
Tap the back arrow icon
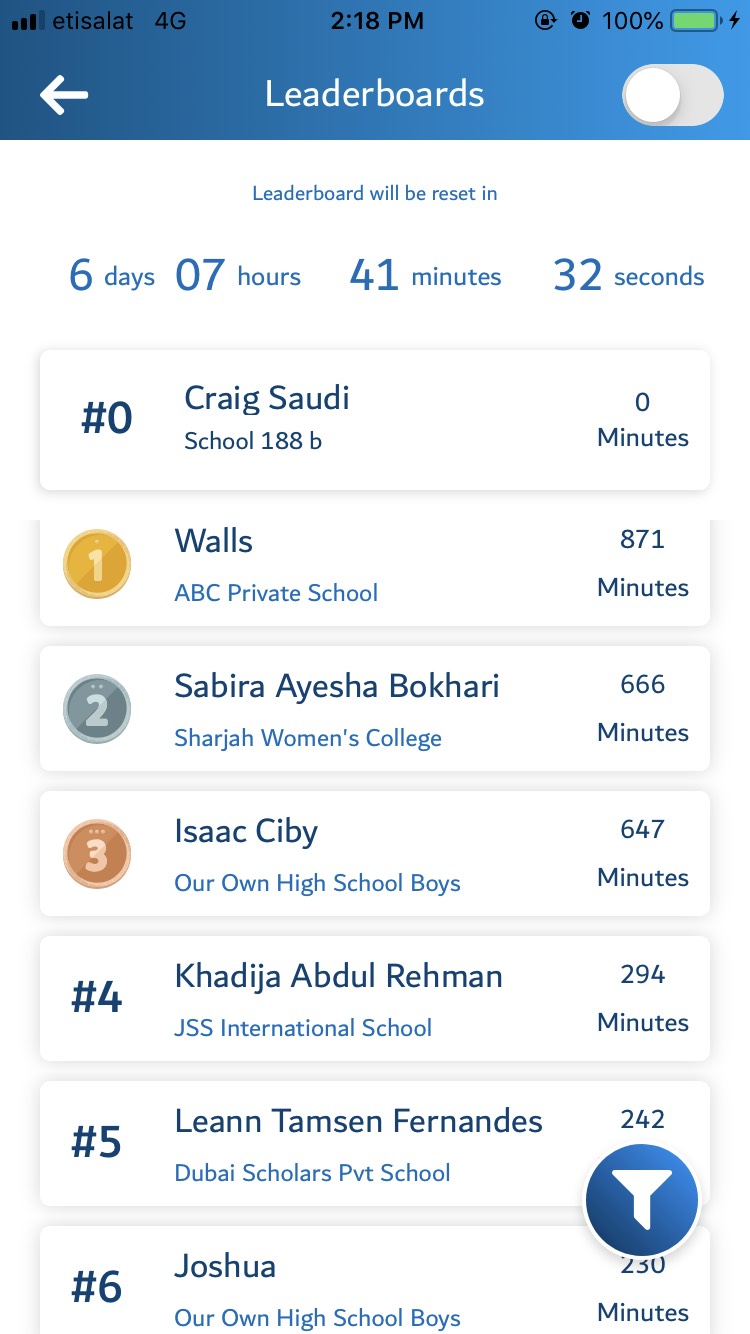click(64, 95)
